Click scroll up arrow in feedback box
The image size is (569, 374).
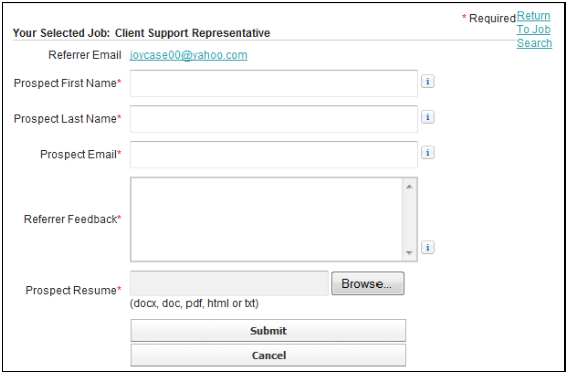409,187
